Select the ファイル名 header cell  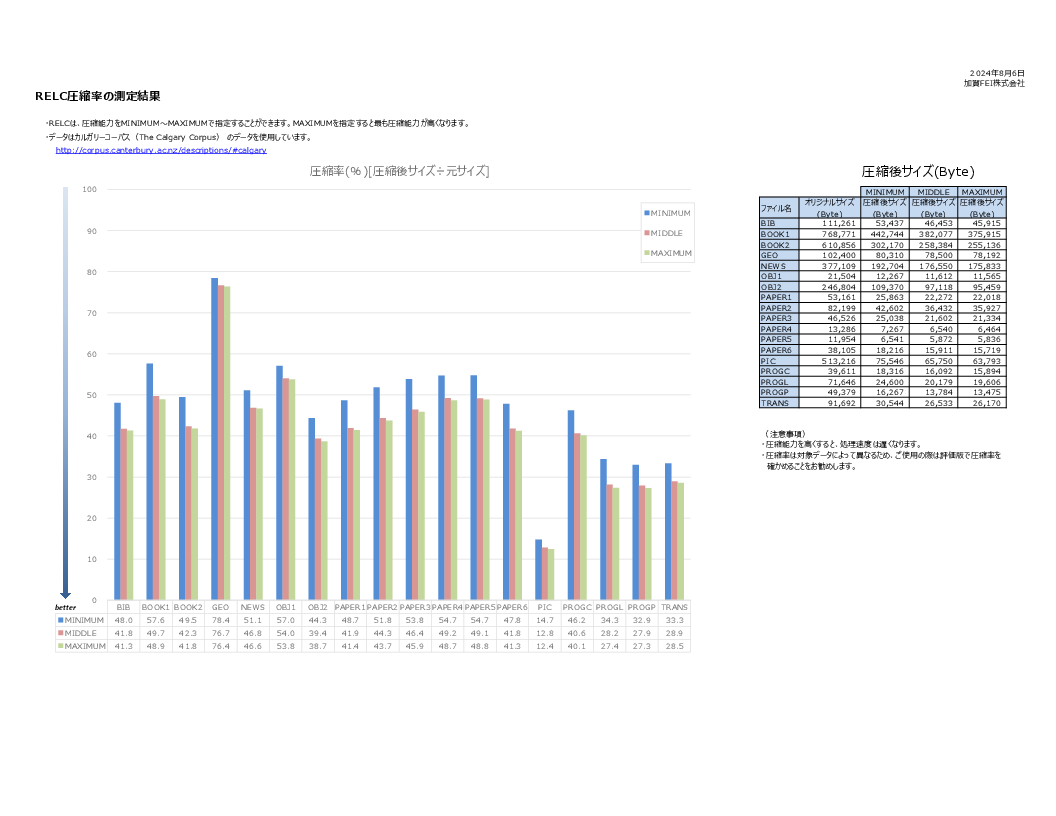pyautogui.click(x=776, y=207)
